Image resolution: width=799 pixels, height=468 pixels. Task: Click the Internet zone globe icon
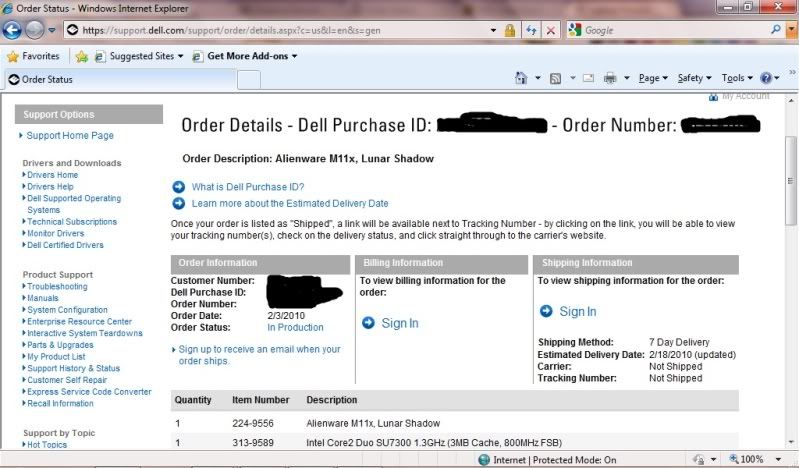click(484, 460)
